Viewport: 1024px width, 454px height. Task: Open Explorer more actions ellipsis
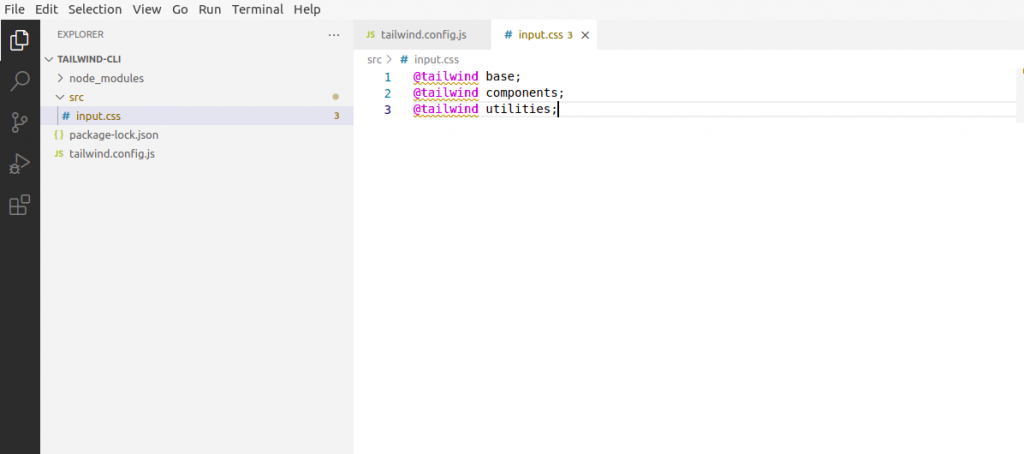pyautogui.click(x=334, y=35)
